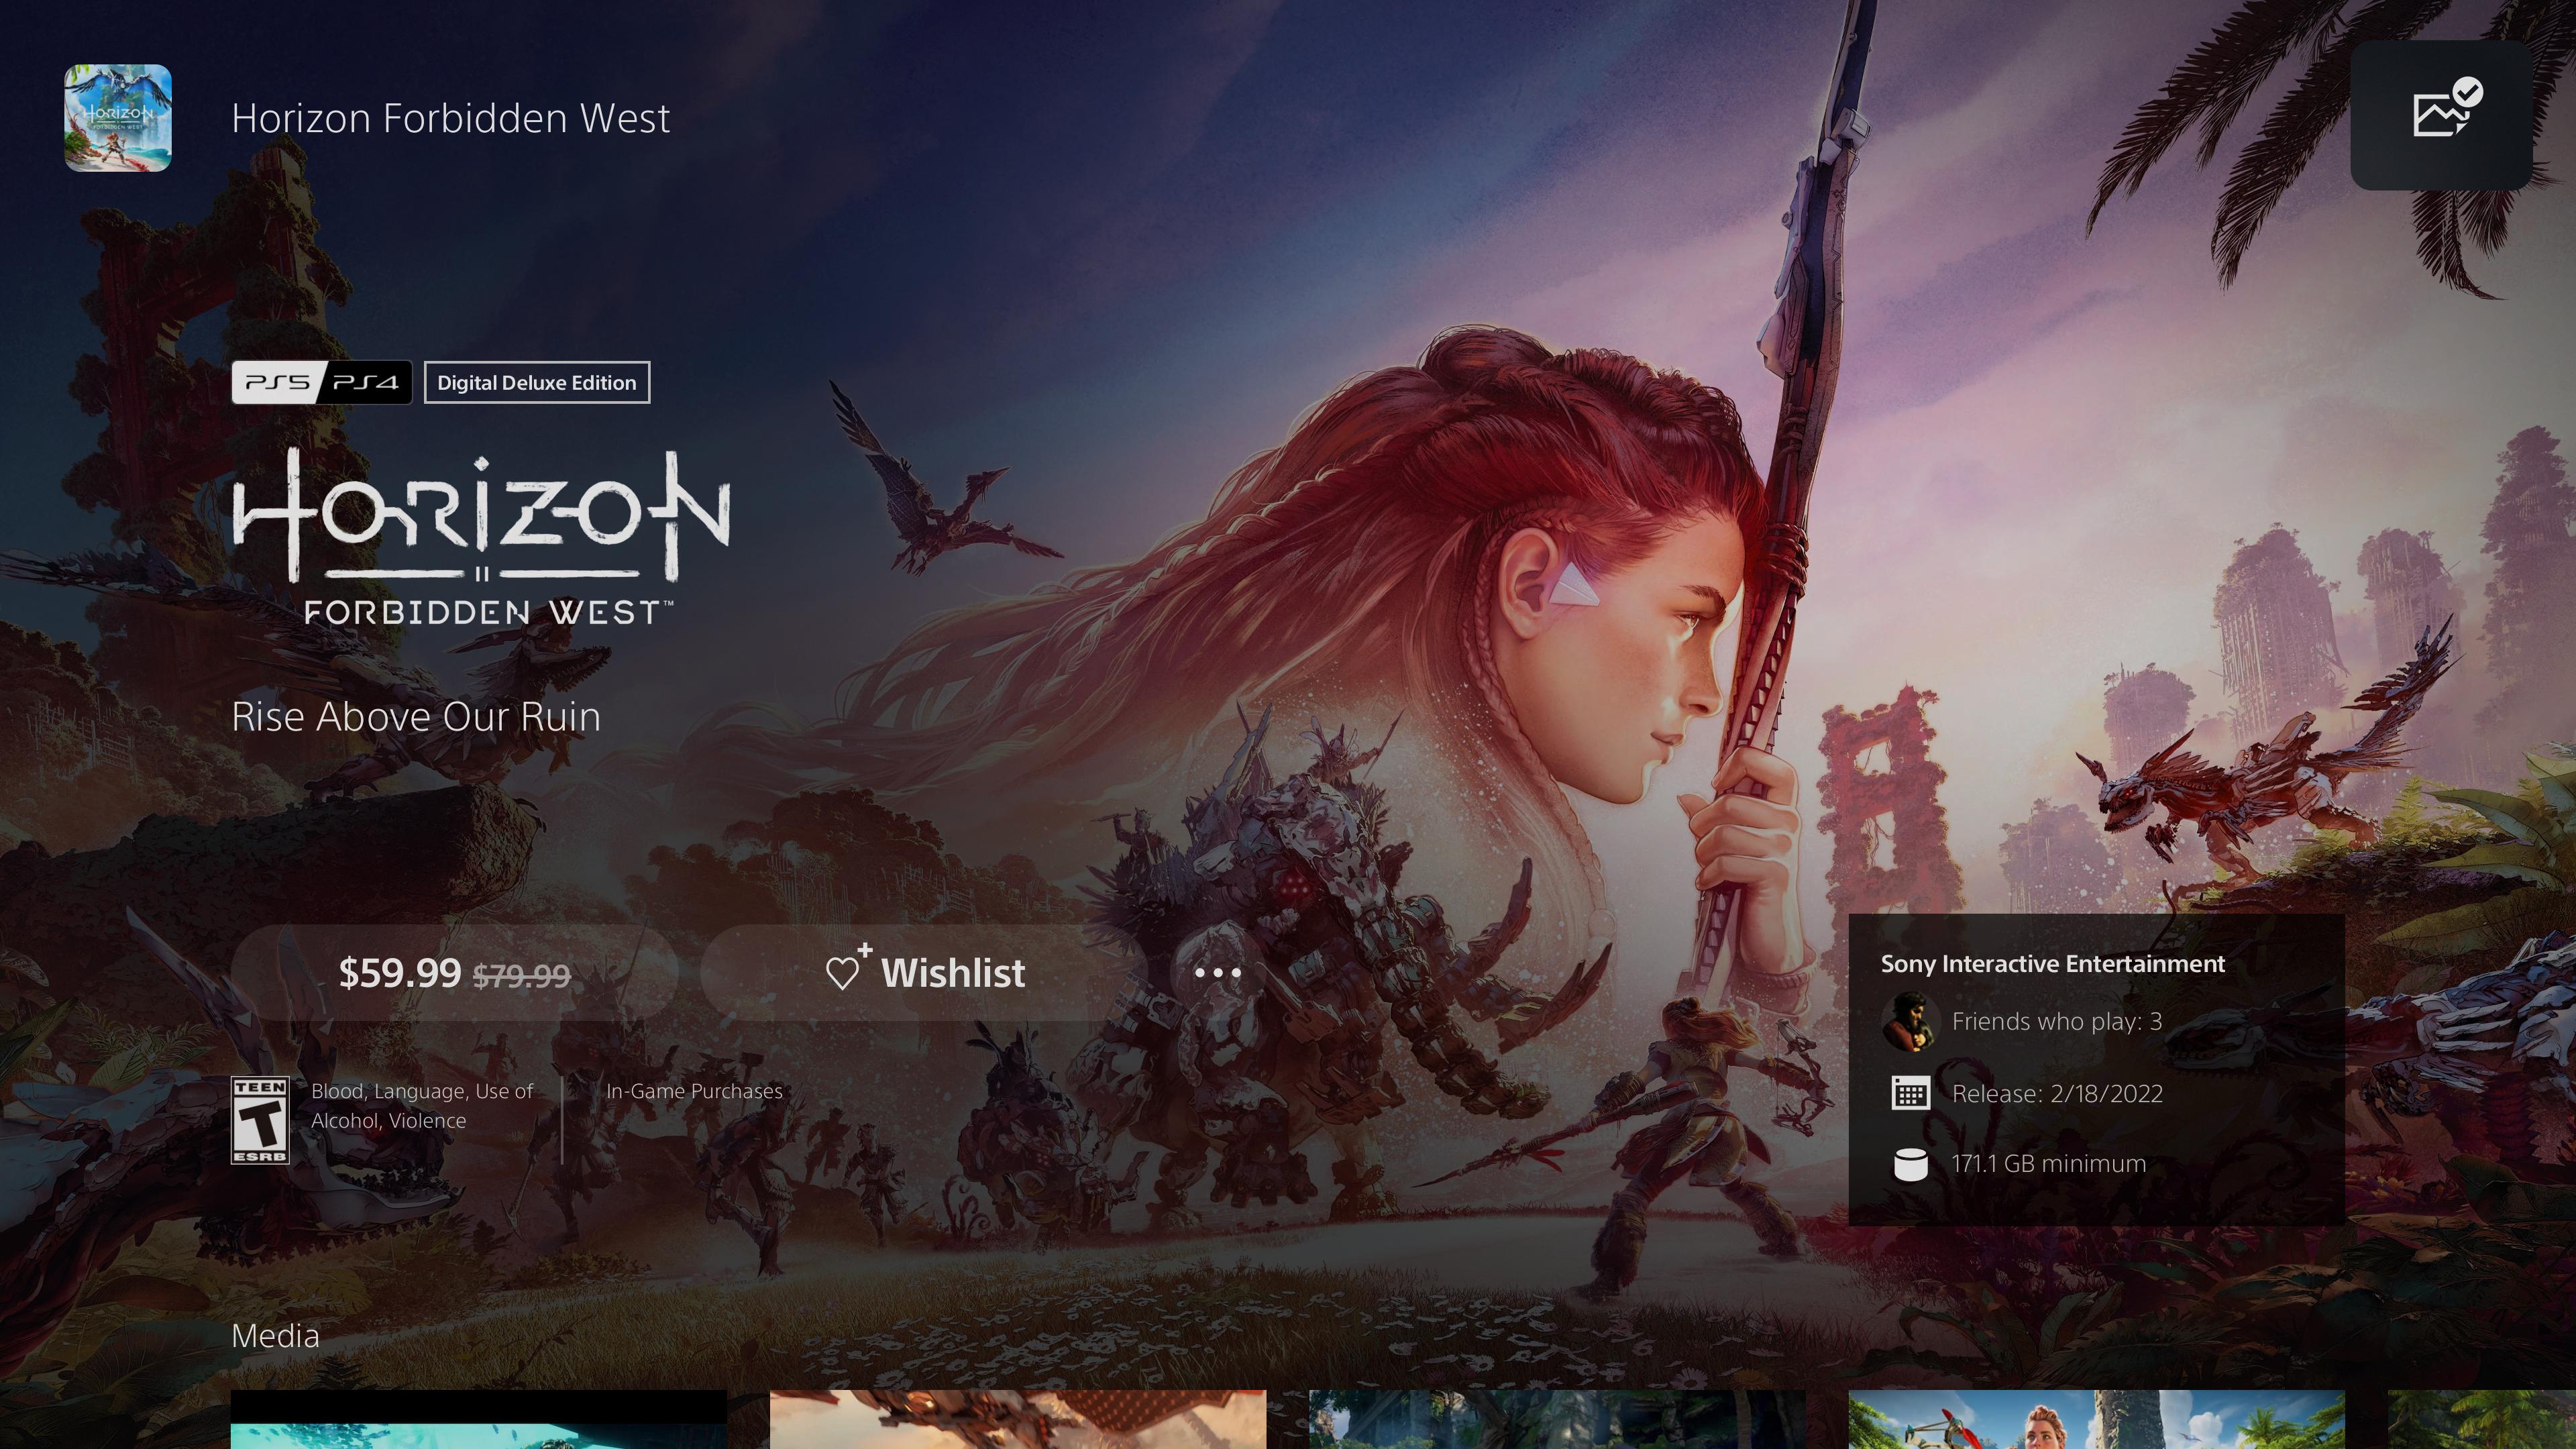Click the PS5 PS4 platform badge
The image size is (2576, 1449).
click(322, 383)
